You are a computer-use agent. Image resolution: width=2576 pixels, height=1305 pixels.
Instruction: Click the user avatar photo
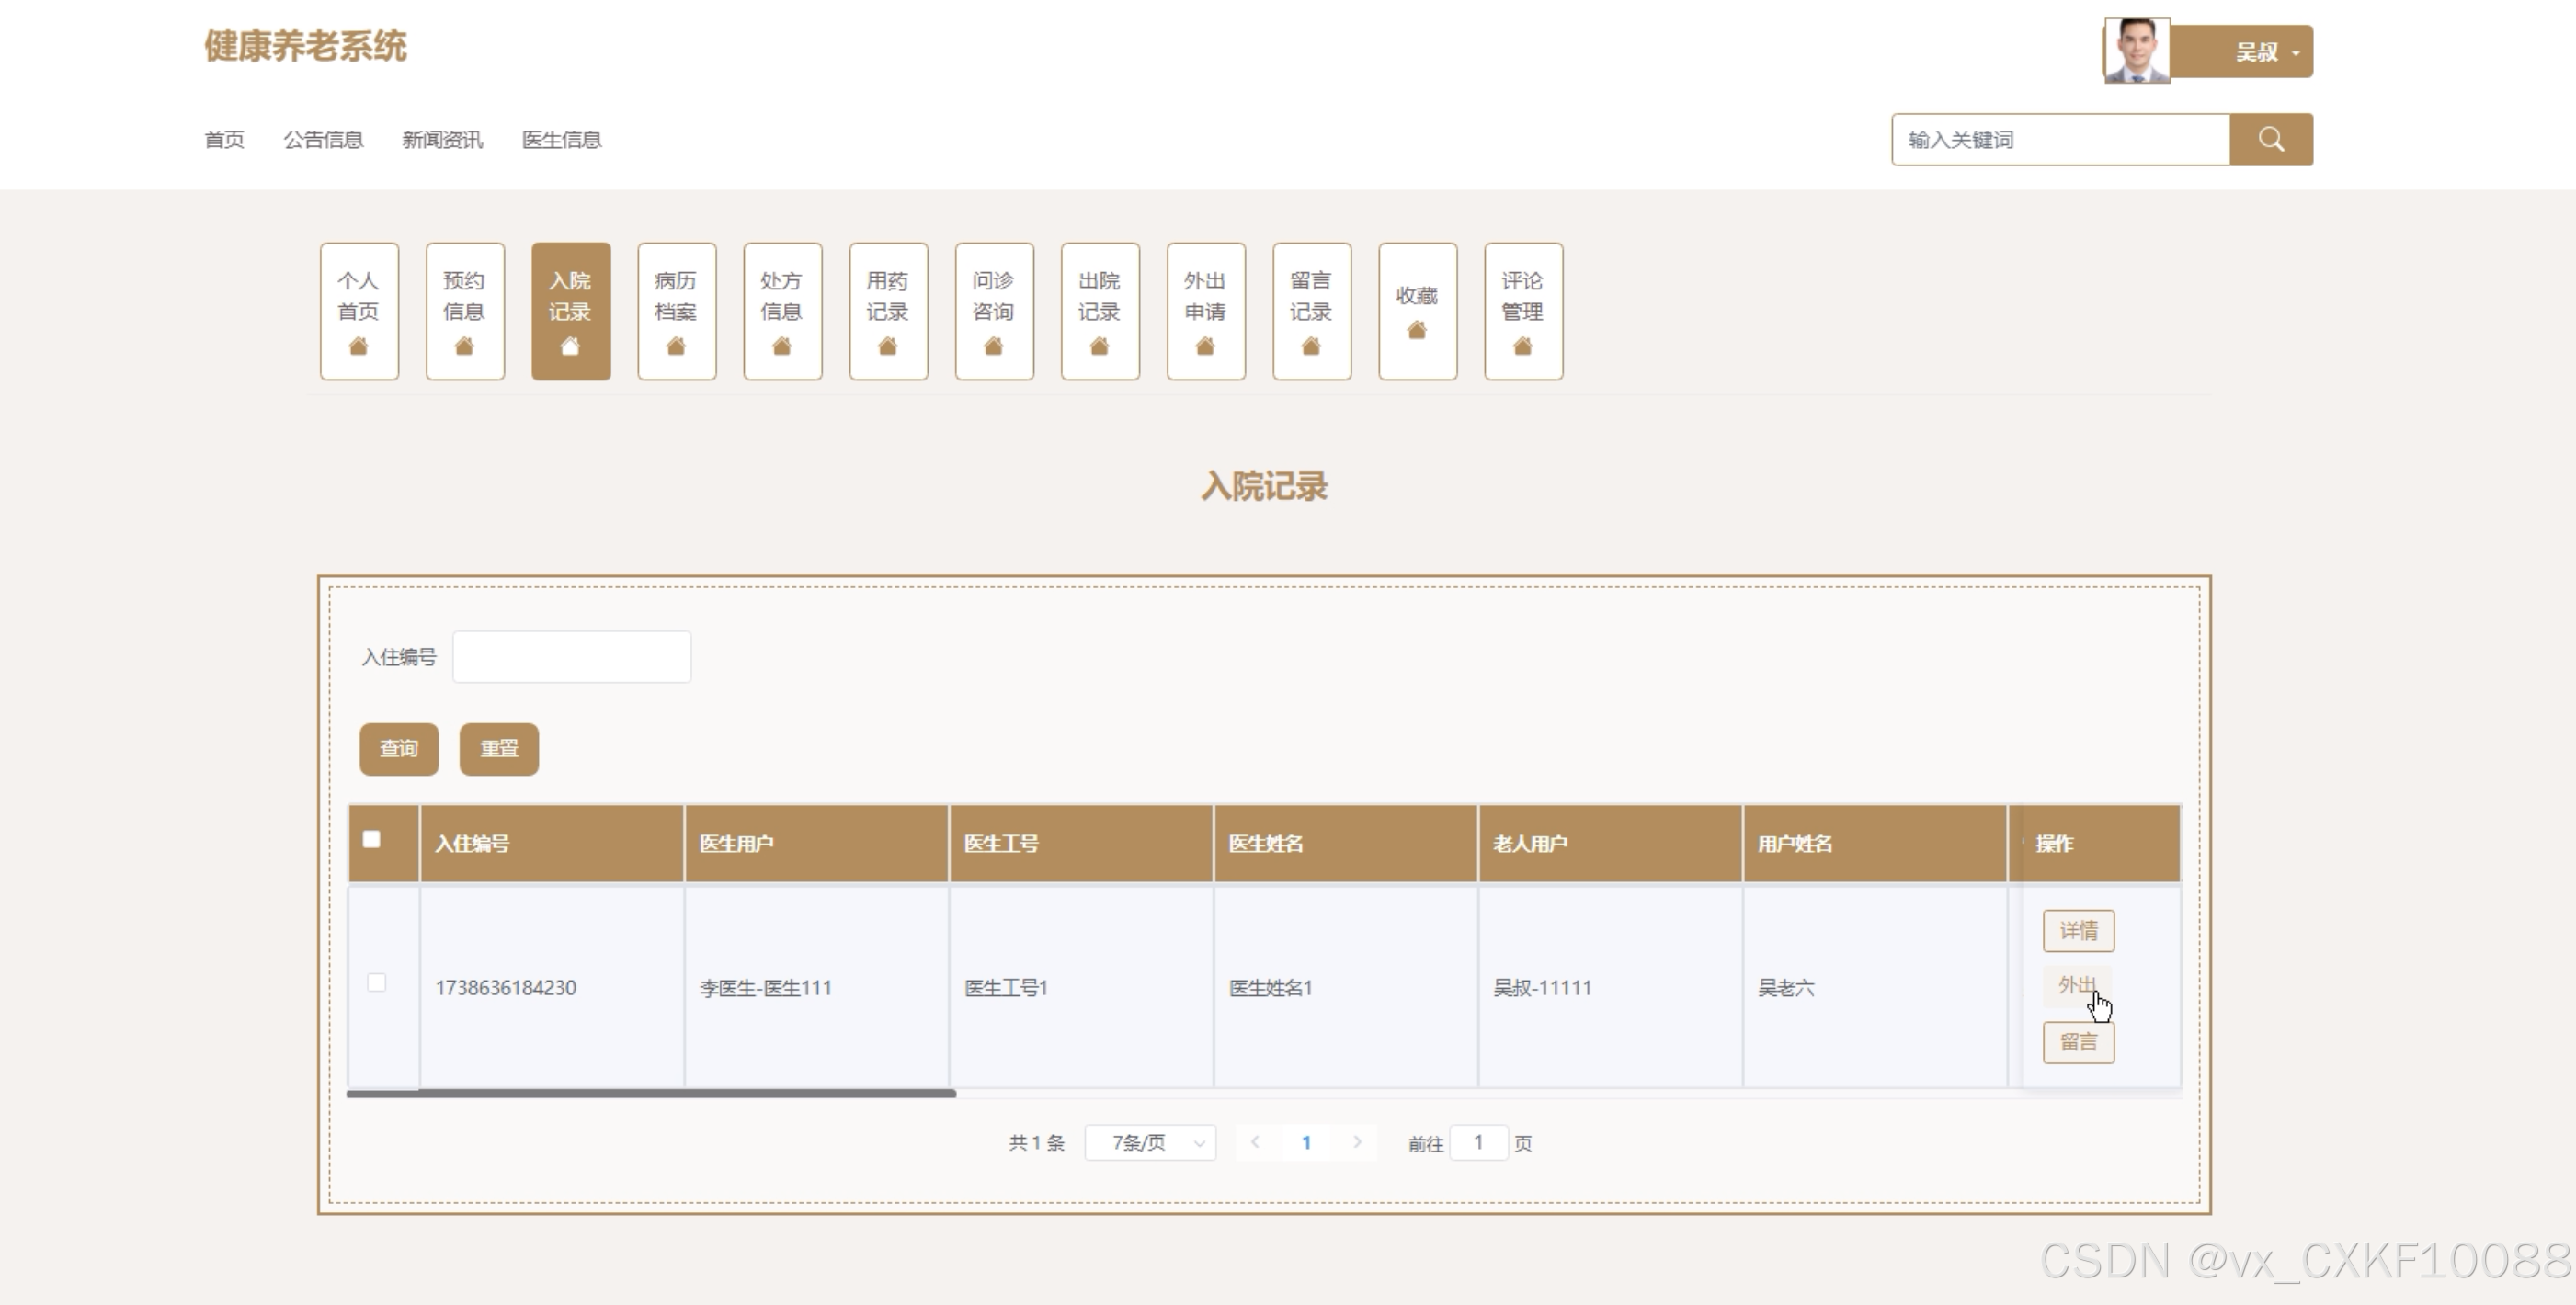click(x=2136, y=50)
